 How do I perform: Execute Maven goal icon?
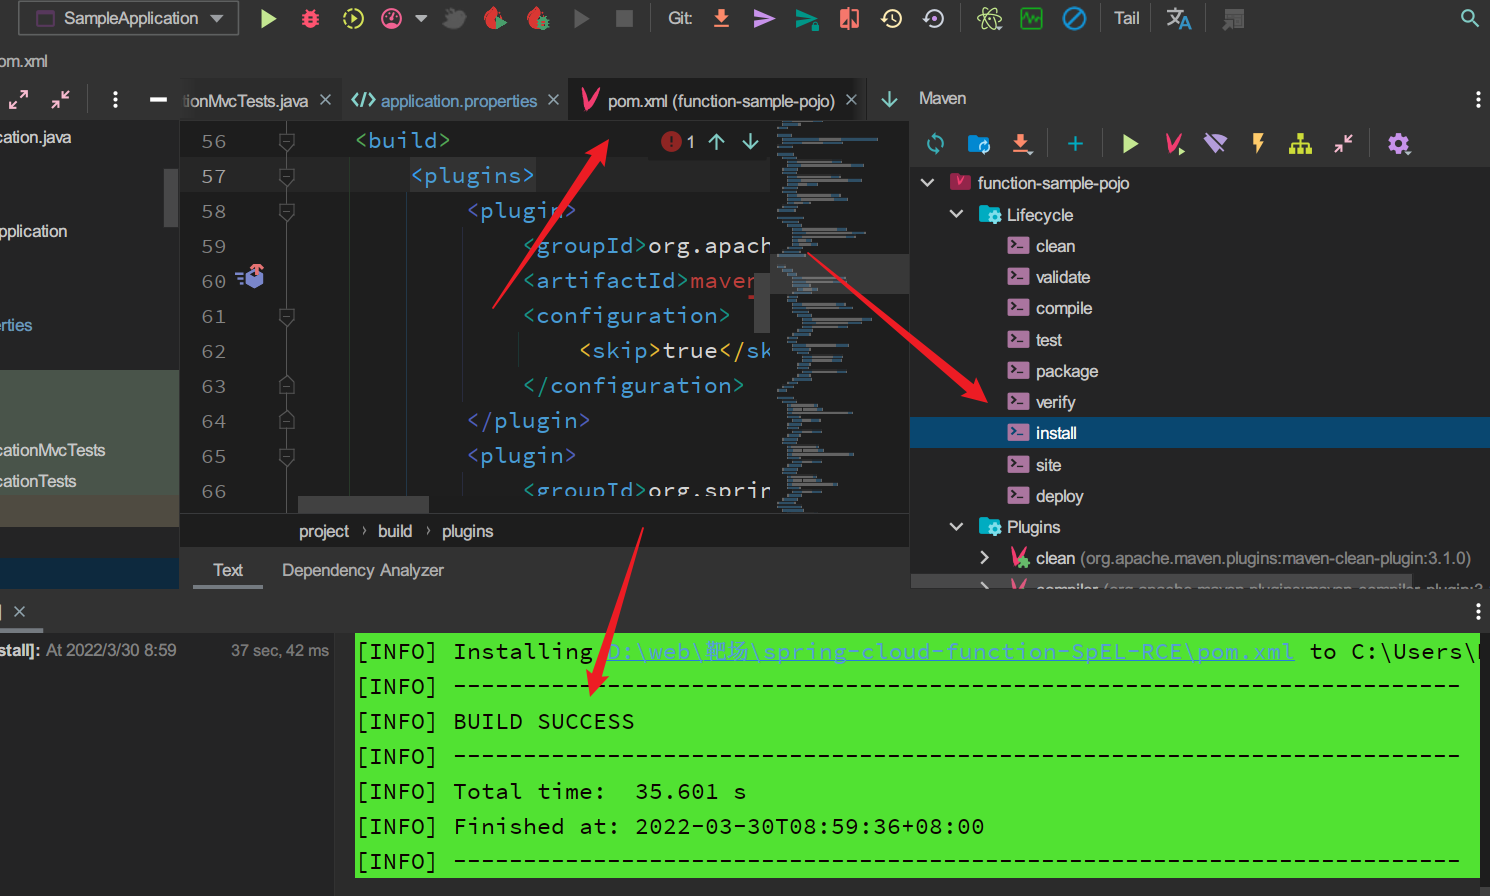pyautogui.click(x=1174, y=144)
